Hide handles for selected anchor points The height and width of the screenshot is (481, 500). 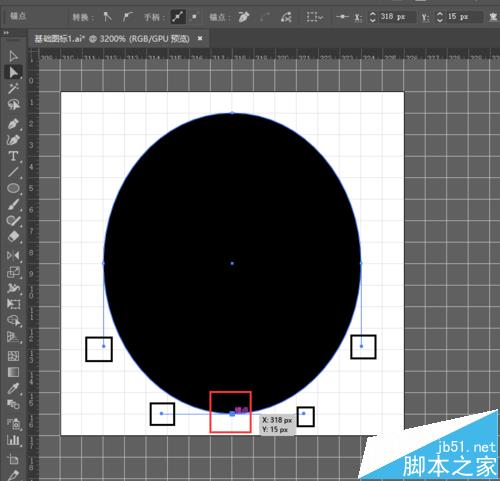point(194,17)
